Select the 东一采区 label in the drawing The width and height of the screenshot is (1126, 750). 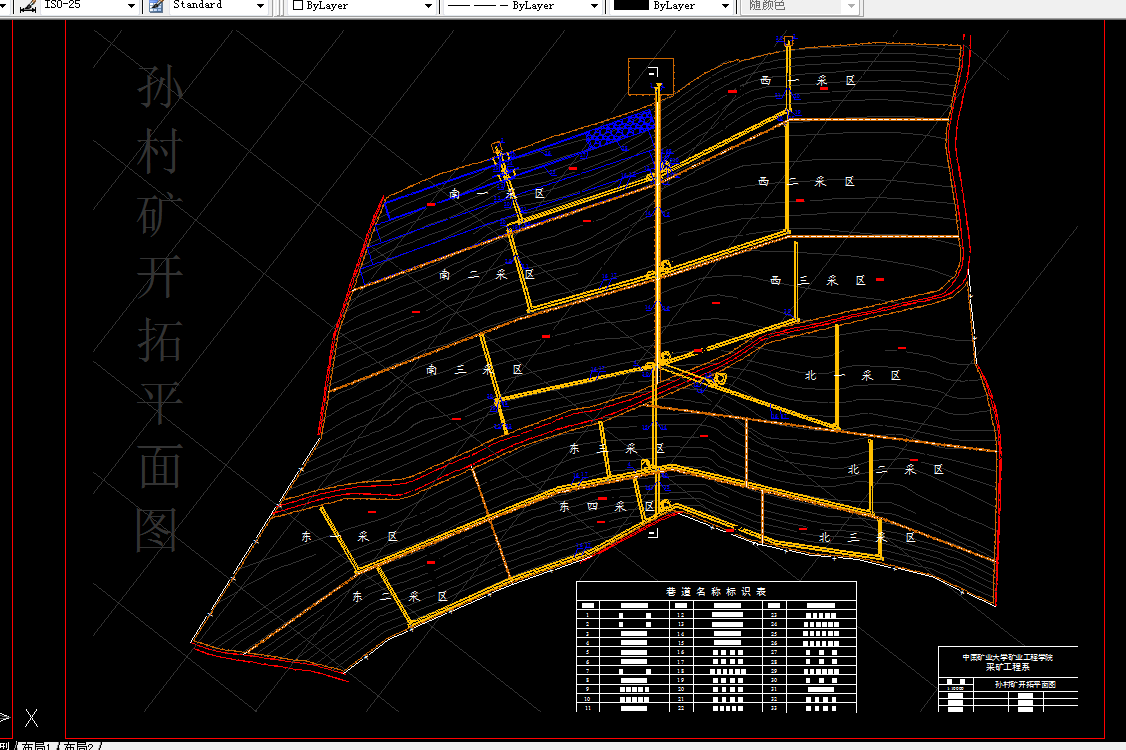pos(349,537)
